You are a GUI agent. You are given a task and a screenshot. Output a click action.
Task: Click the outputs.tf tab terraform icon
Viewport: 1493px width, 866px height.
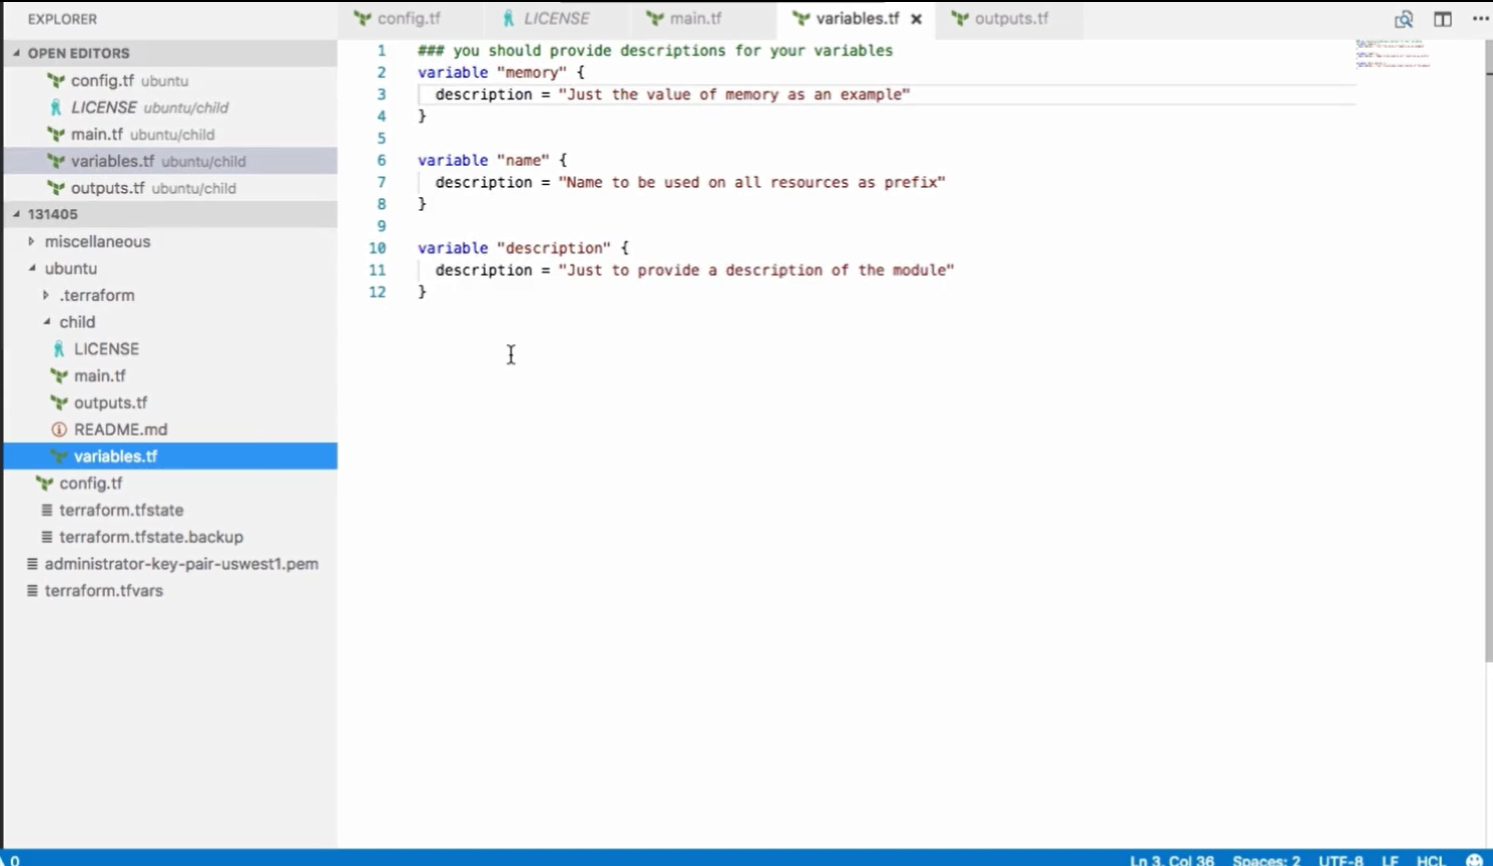click(959, 19)
